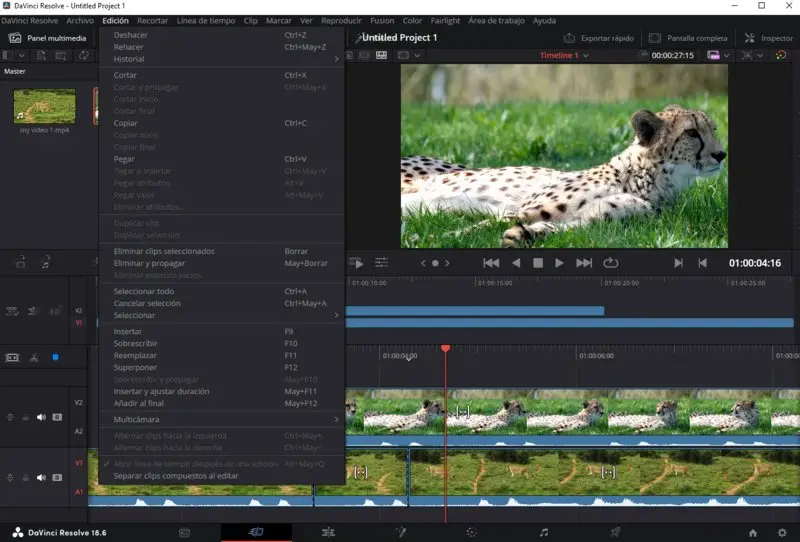Open the dropdown left of bypass grades icon

tap(760, 55)
